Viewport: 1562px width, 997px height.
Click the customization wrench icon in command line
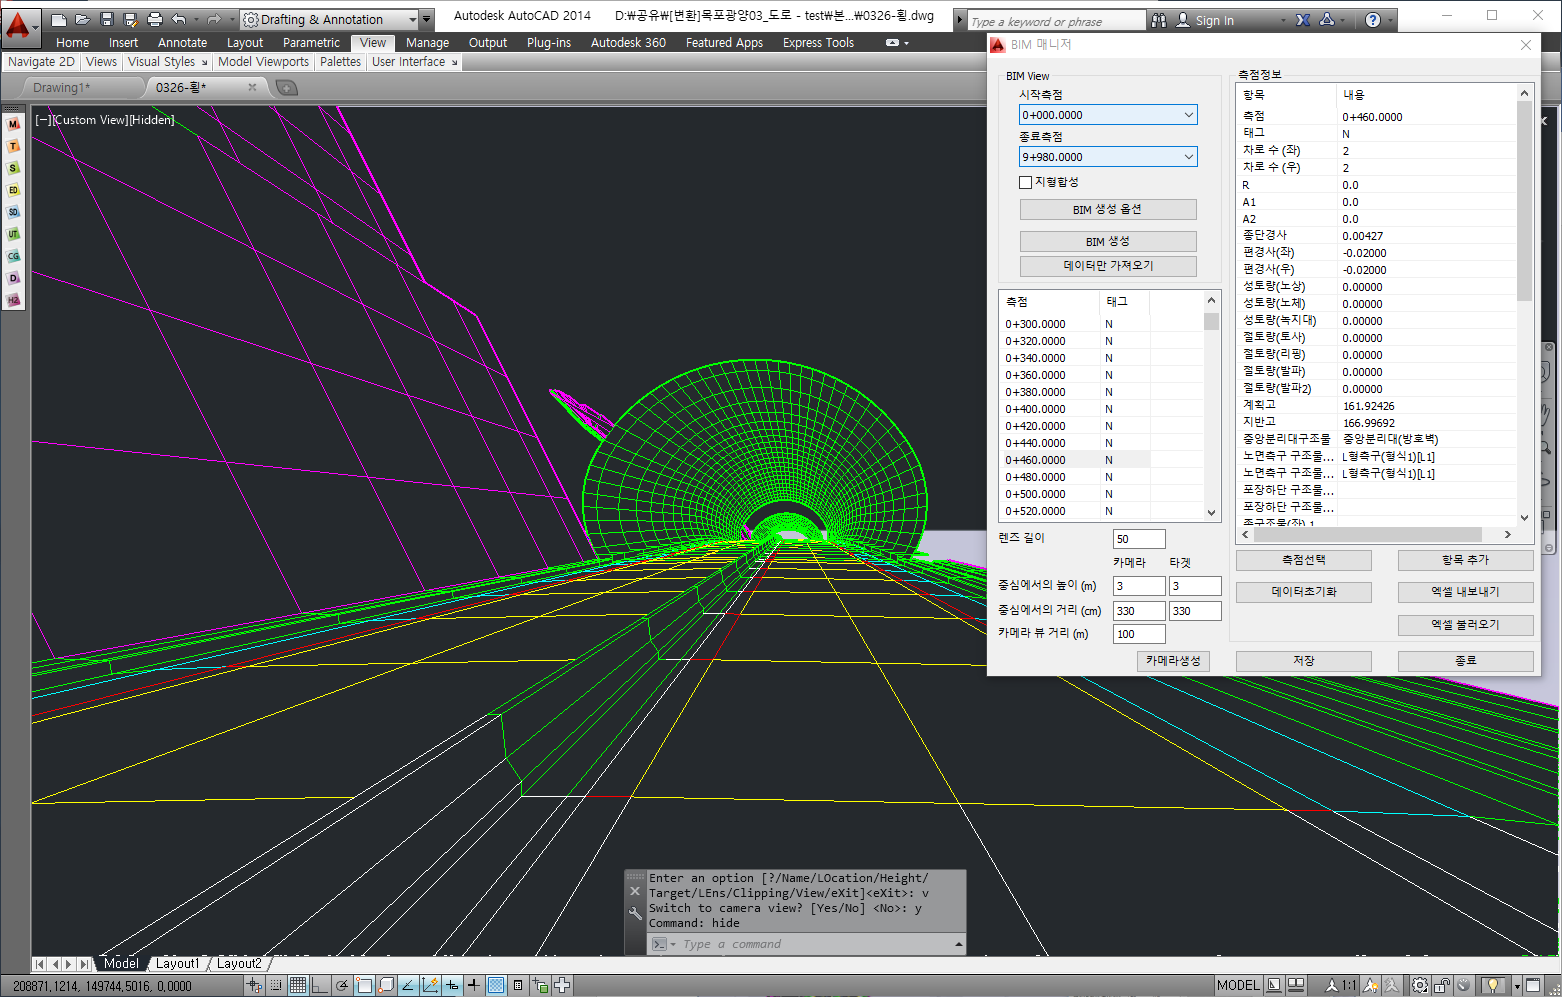click(x=635, y=913)
